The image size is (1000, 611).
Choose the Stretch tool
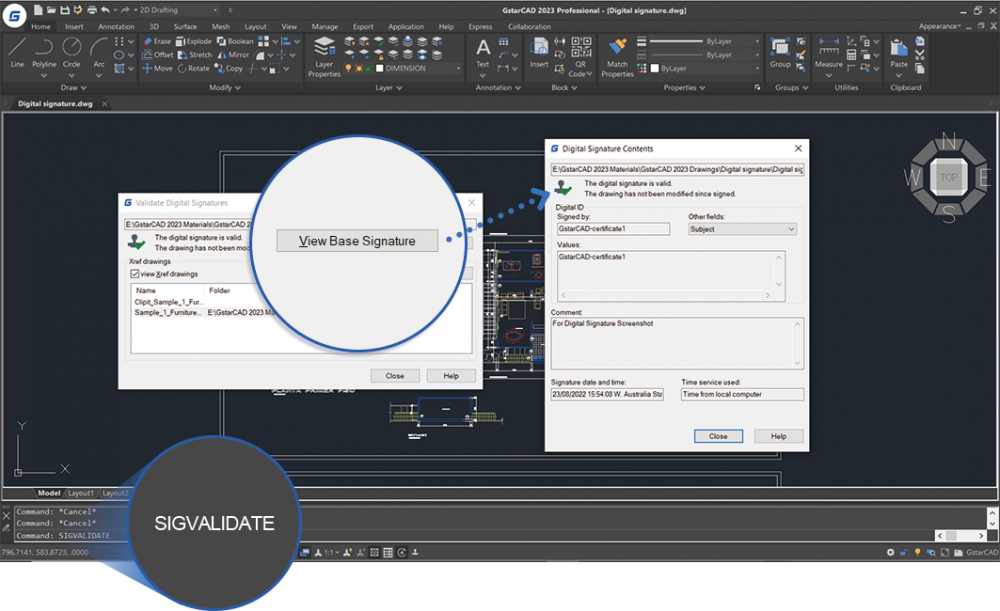(195, 55)
